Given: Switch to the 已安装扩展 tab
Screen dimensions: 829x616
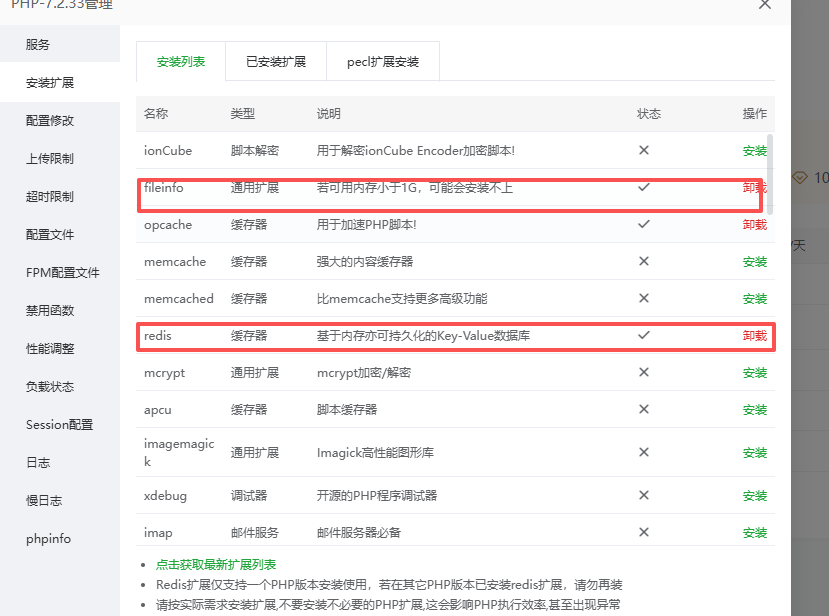Looking at the screenshot, I should point(276,61).
